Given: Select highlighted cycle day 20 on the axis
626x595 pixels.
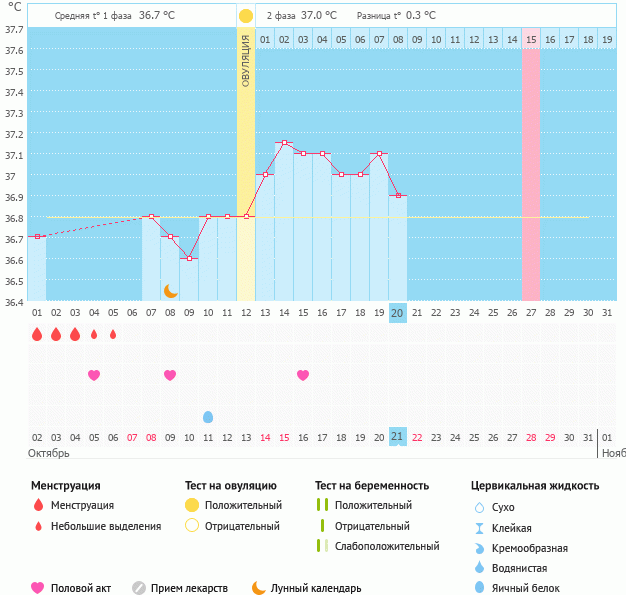Looking at the screenshot, I should [397, 313].
